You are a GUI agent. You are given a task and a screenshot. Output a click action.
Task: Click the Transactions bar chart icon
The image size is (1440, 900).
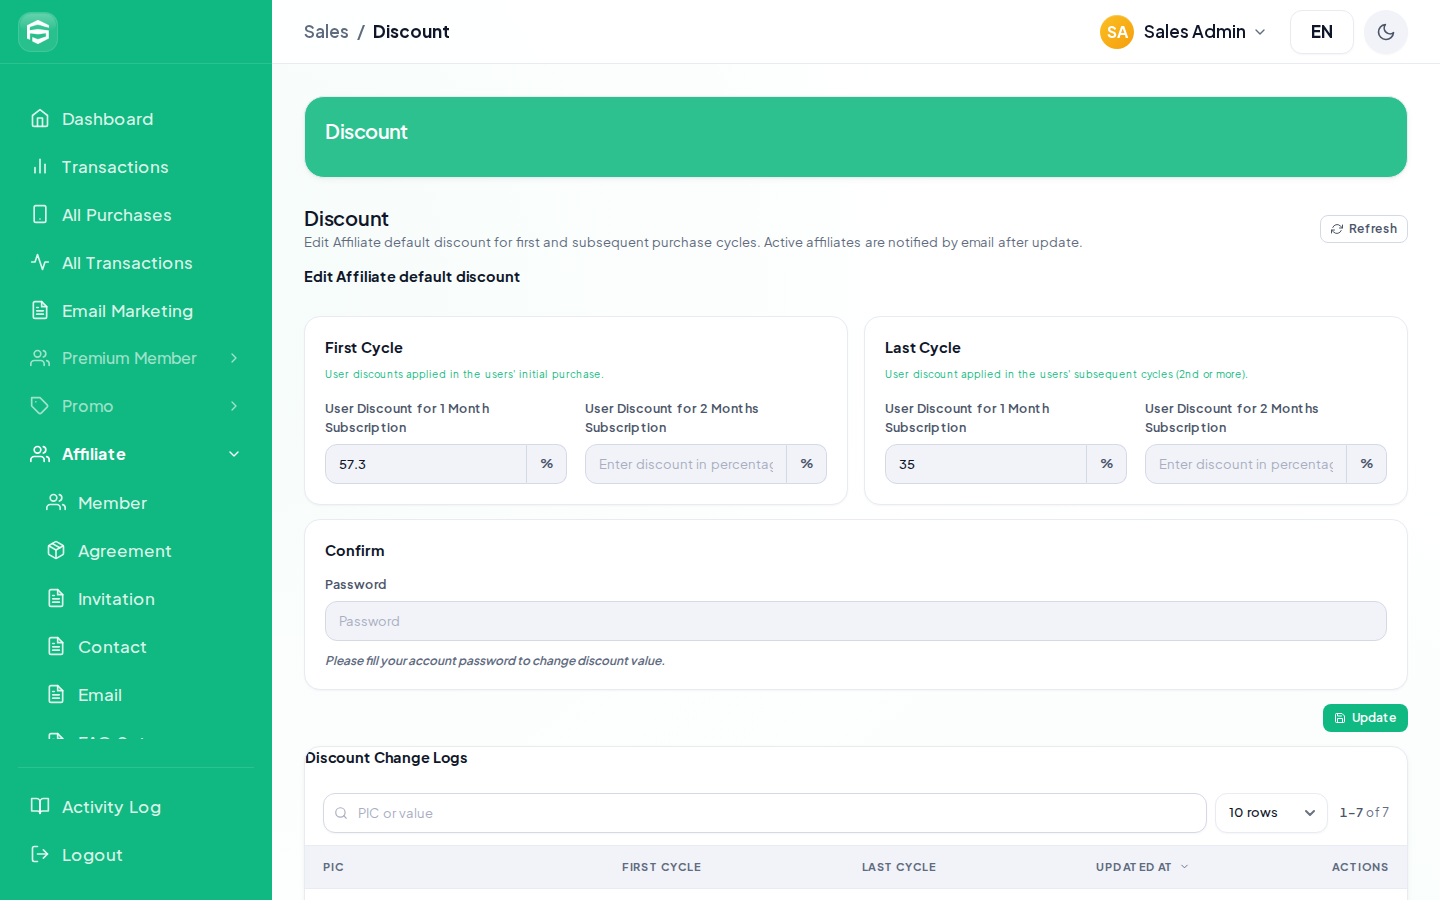coord(40,166)
